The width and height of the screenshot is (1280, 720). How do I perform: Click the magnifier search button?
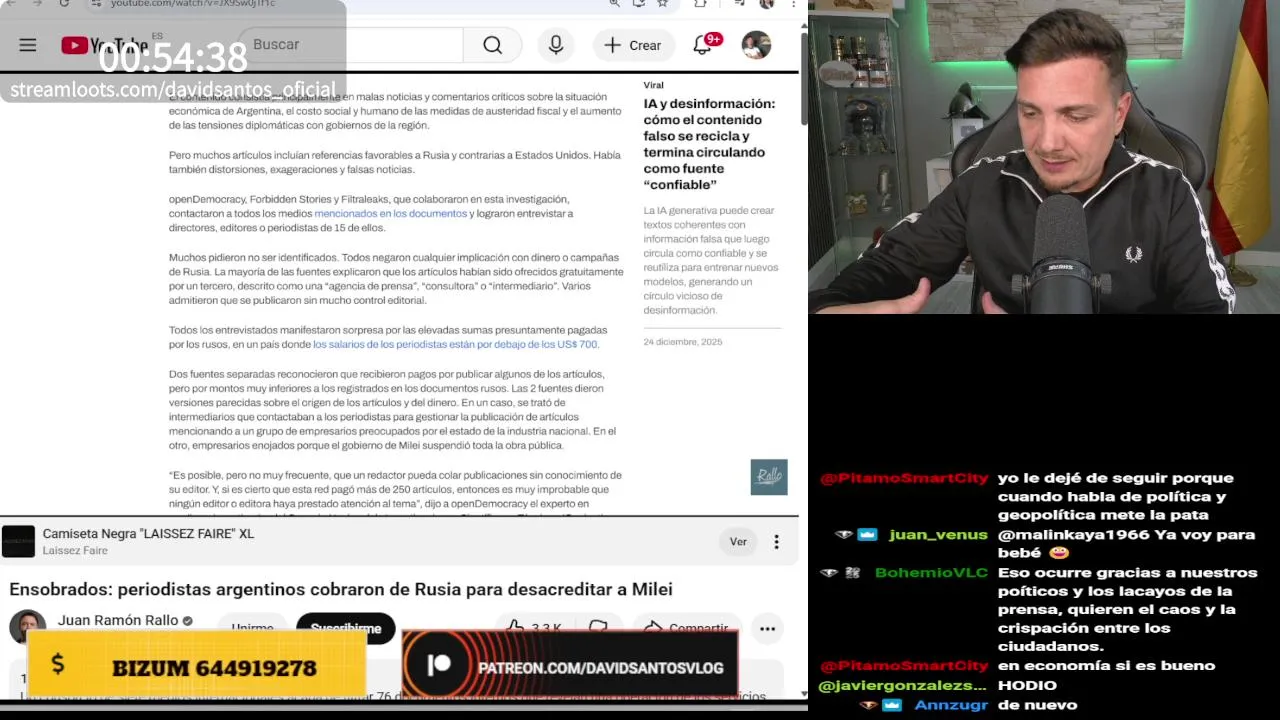(x=492, y=45)
